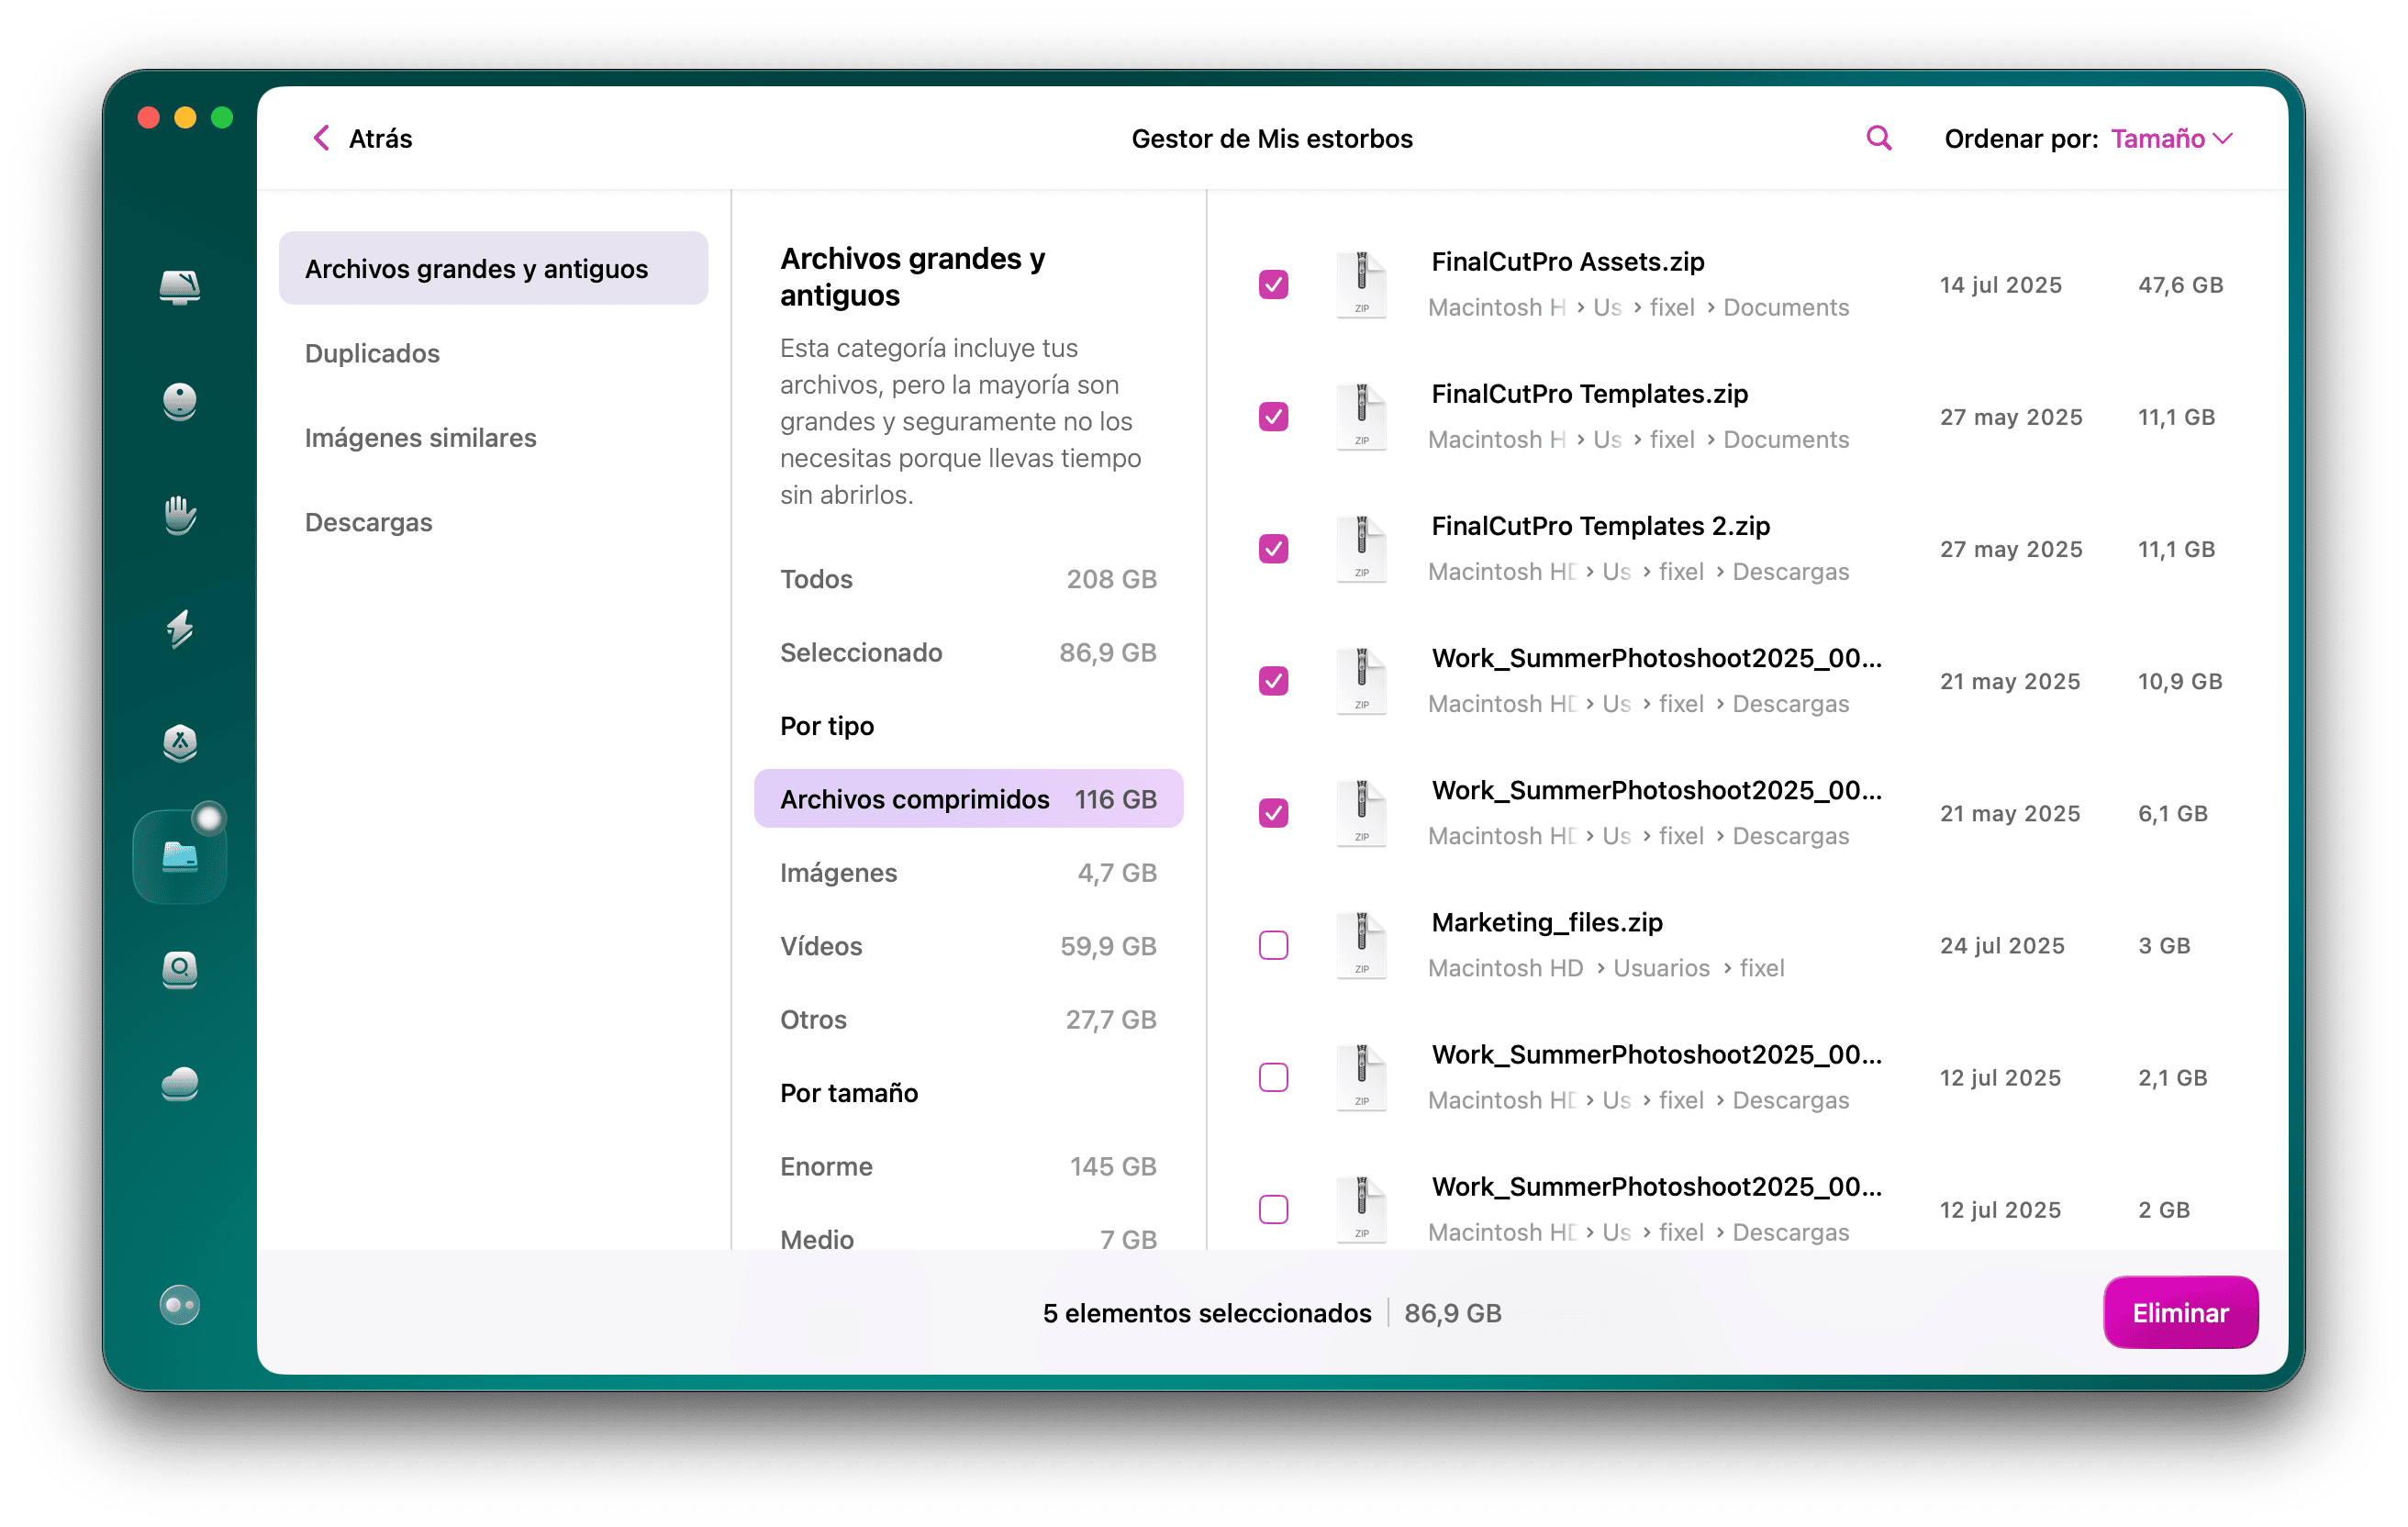
Task: Go back using the Atrás button
Action: (x=360, y=138)
